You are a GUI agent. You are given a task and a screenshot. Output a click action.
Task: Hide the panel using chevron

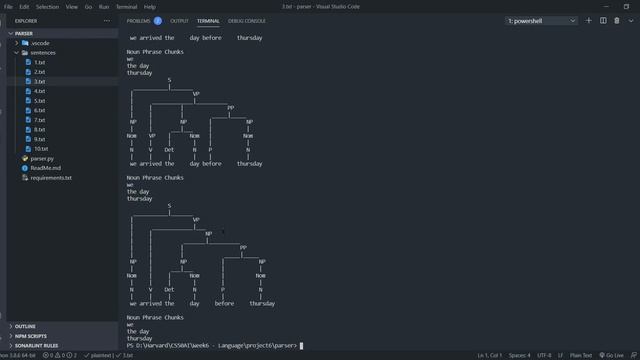[631, 21]
